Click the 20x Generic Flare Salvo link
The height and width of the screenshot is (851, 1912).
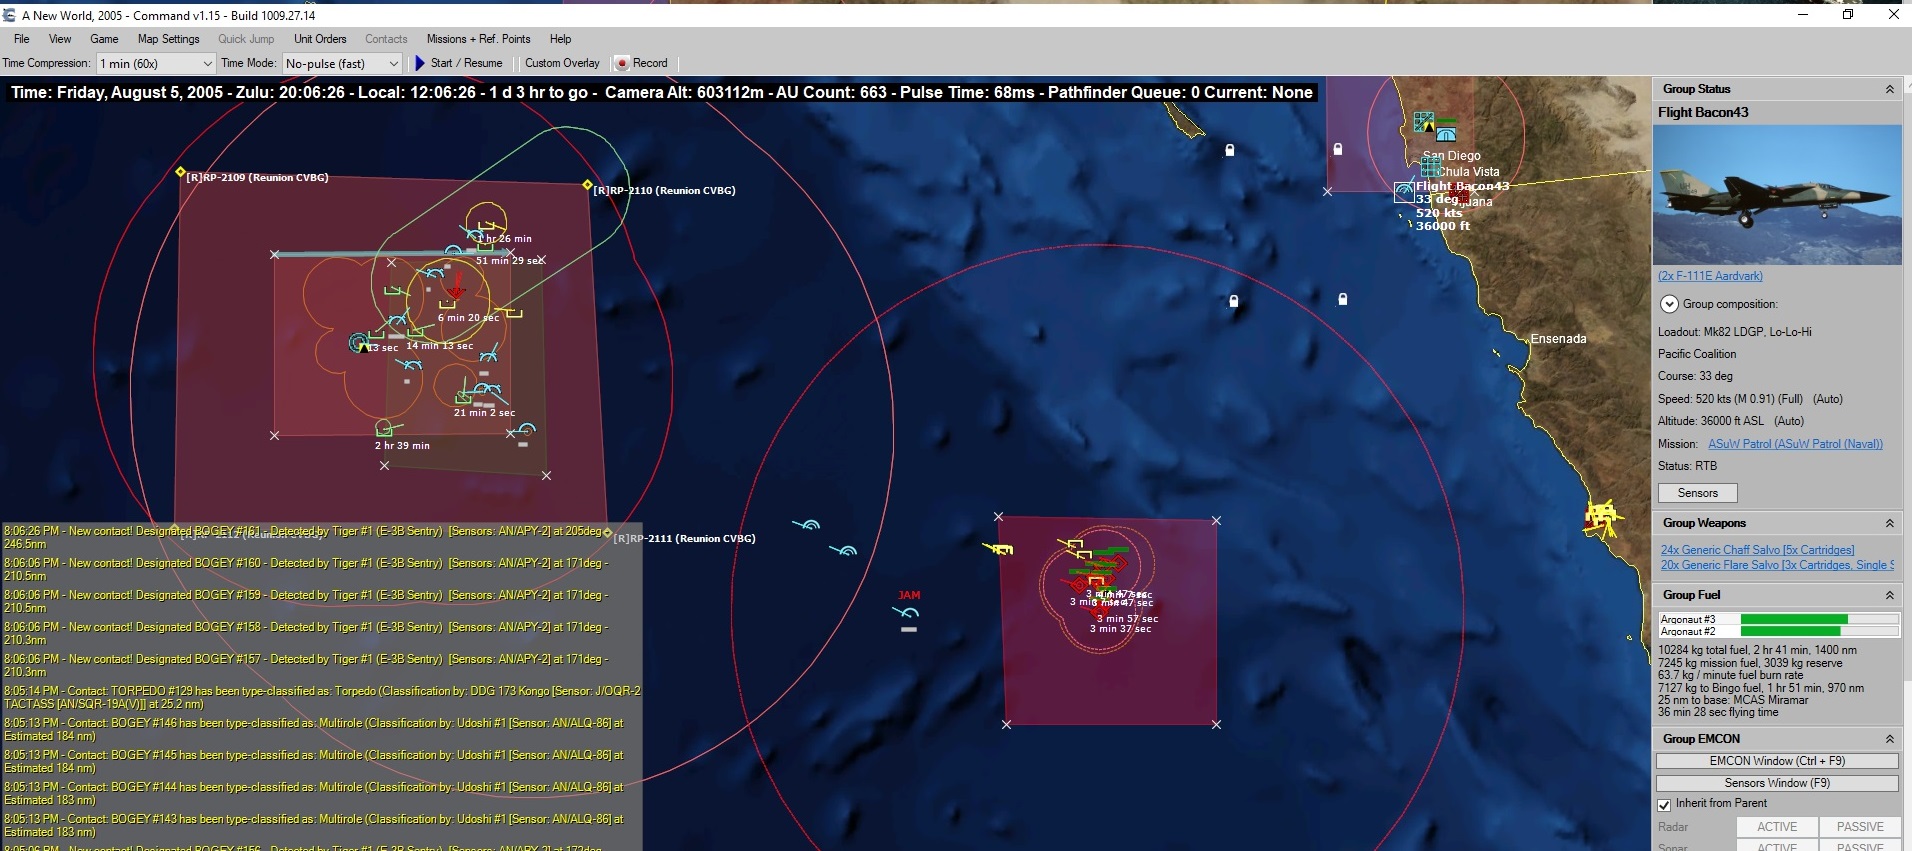(1777, 565)
